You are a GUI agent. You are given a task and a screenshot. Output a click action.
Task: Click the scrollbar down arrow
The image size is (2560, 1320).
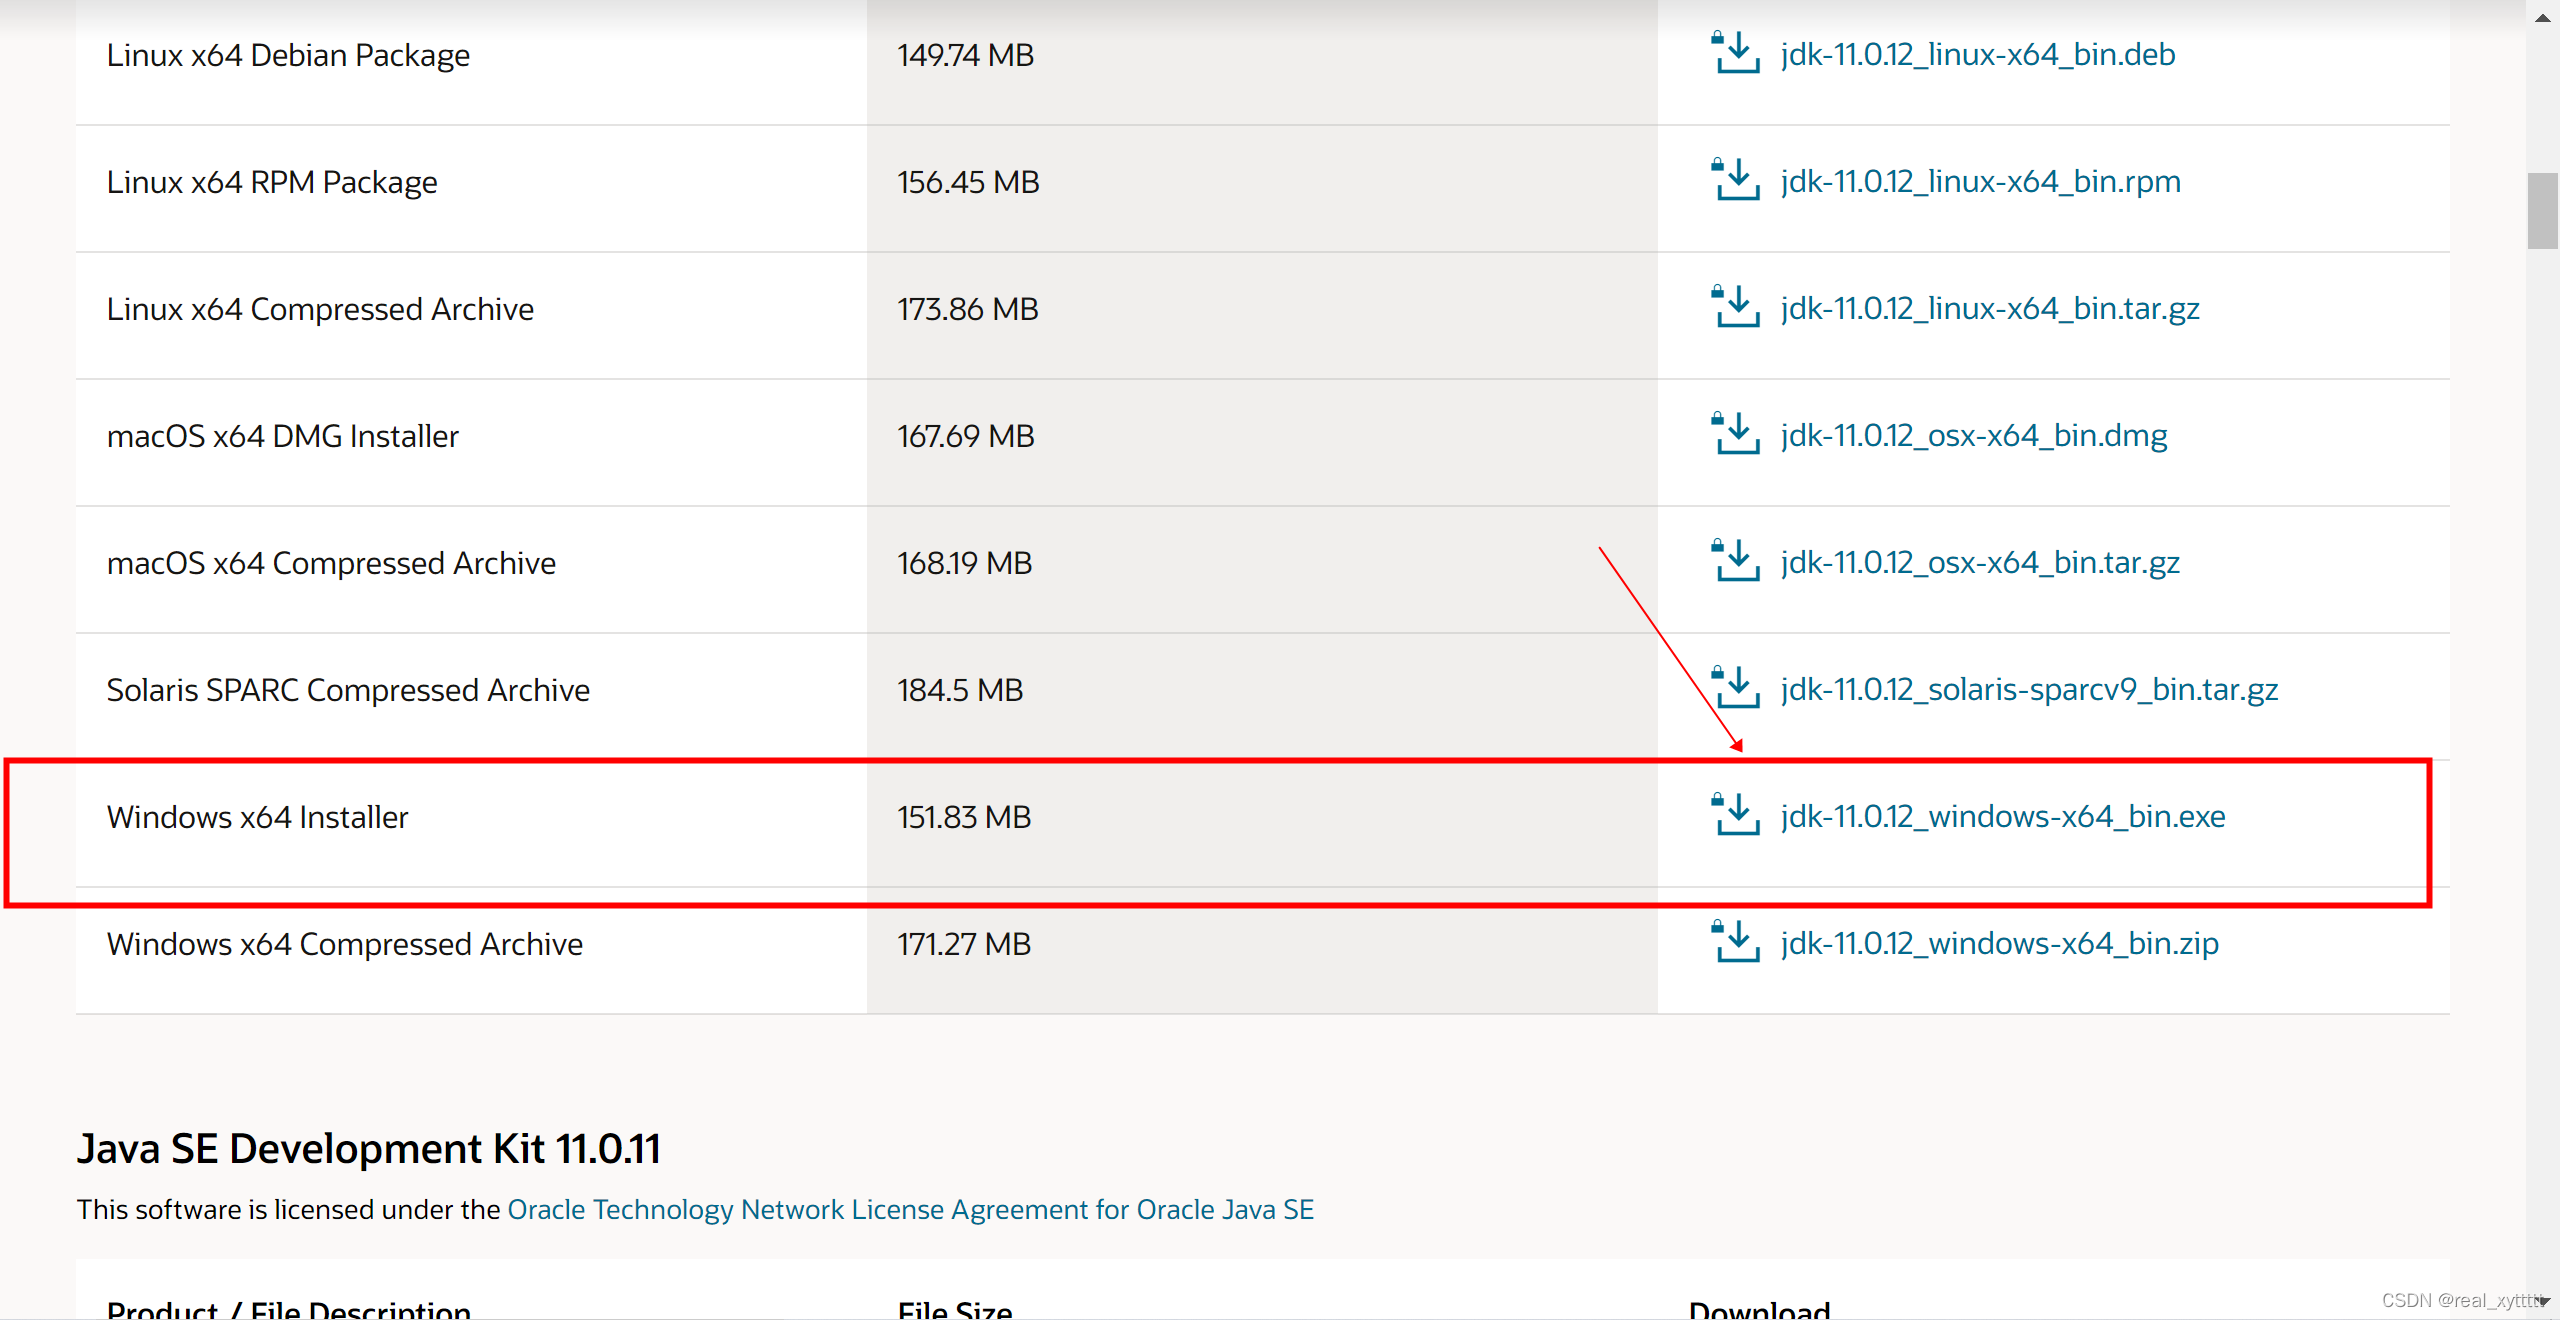[x=2542, y=1301]
